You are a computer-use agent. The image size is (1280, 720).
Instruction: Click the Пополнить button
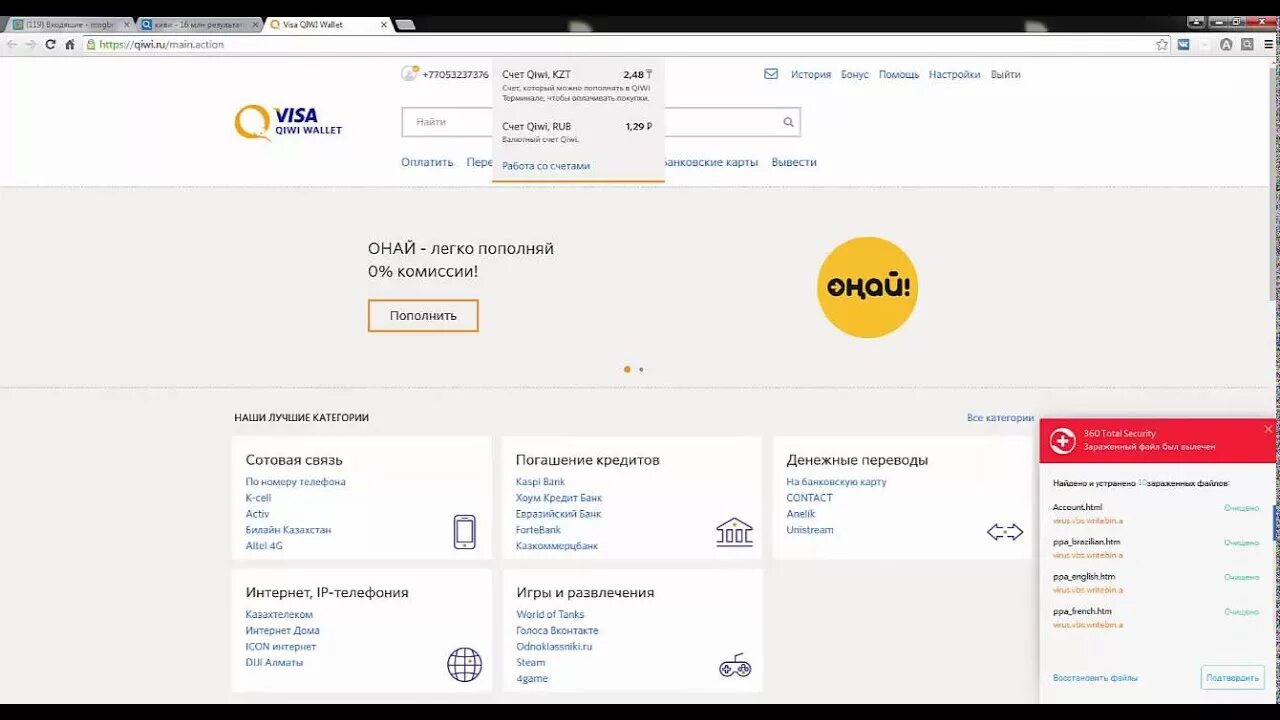pyautogui.click(x=423, y=315)
